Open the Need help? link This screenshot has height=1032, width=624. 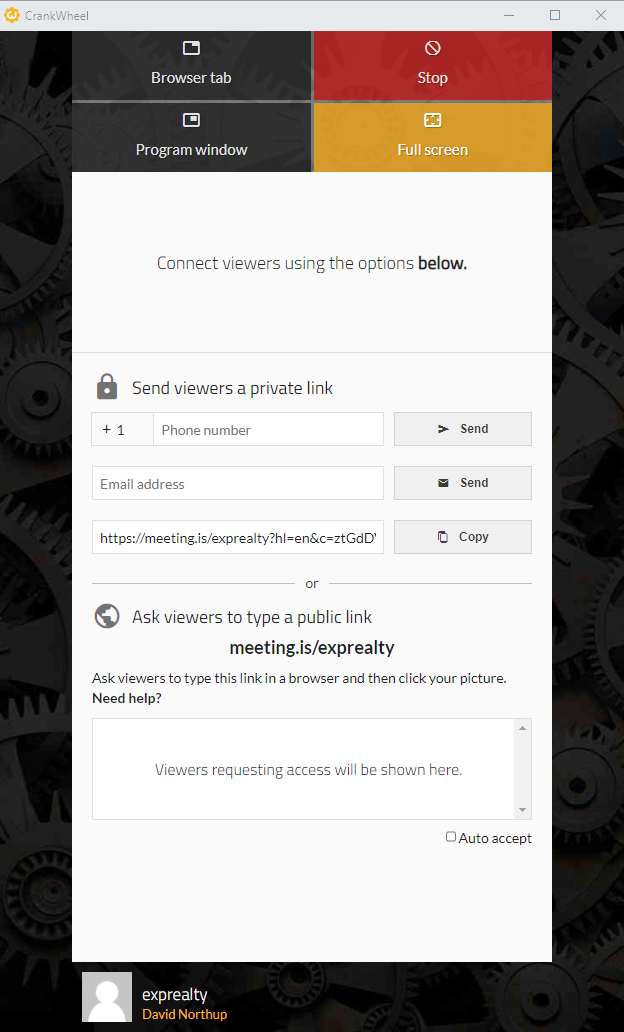point(127,698)
